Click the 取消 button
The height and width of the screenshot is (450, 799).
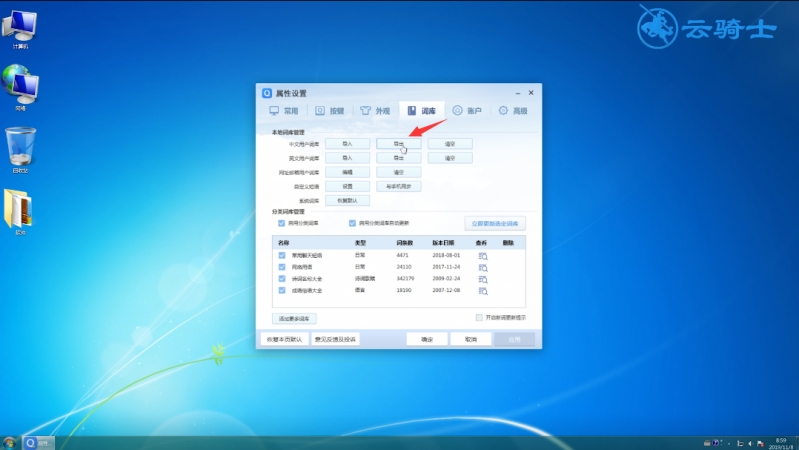(471, 339)
